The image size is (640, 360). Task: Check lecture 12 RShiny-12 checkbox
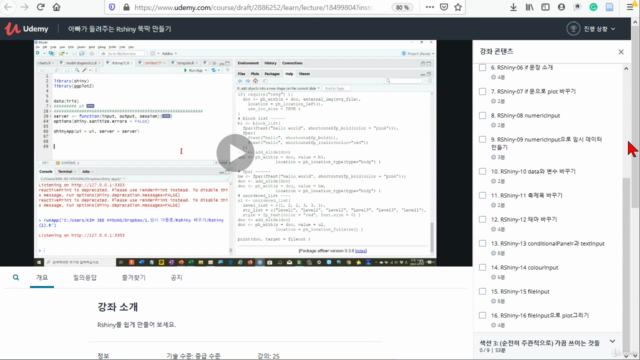[482, 220]
